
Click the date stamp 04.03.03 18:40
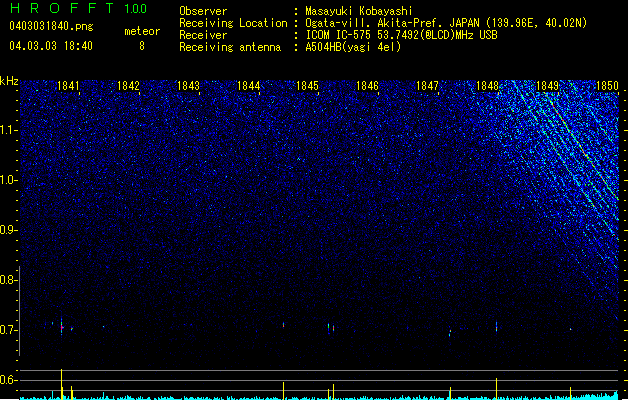[x=51, y=46]
